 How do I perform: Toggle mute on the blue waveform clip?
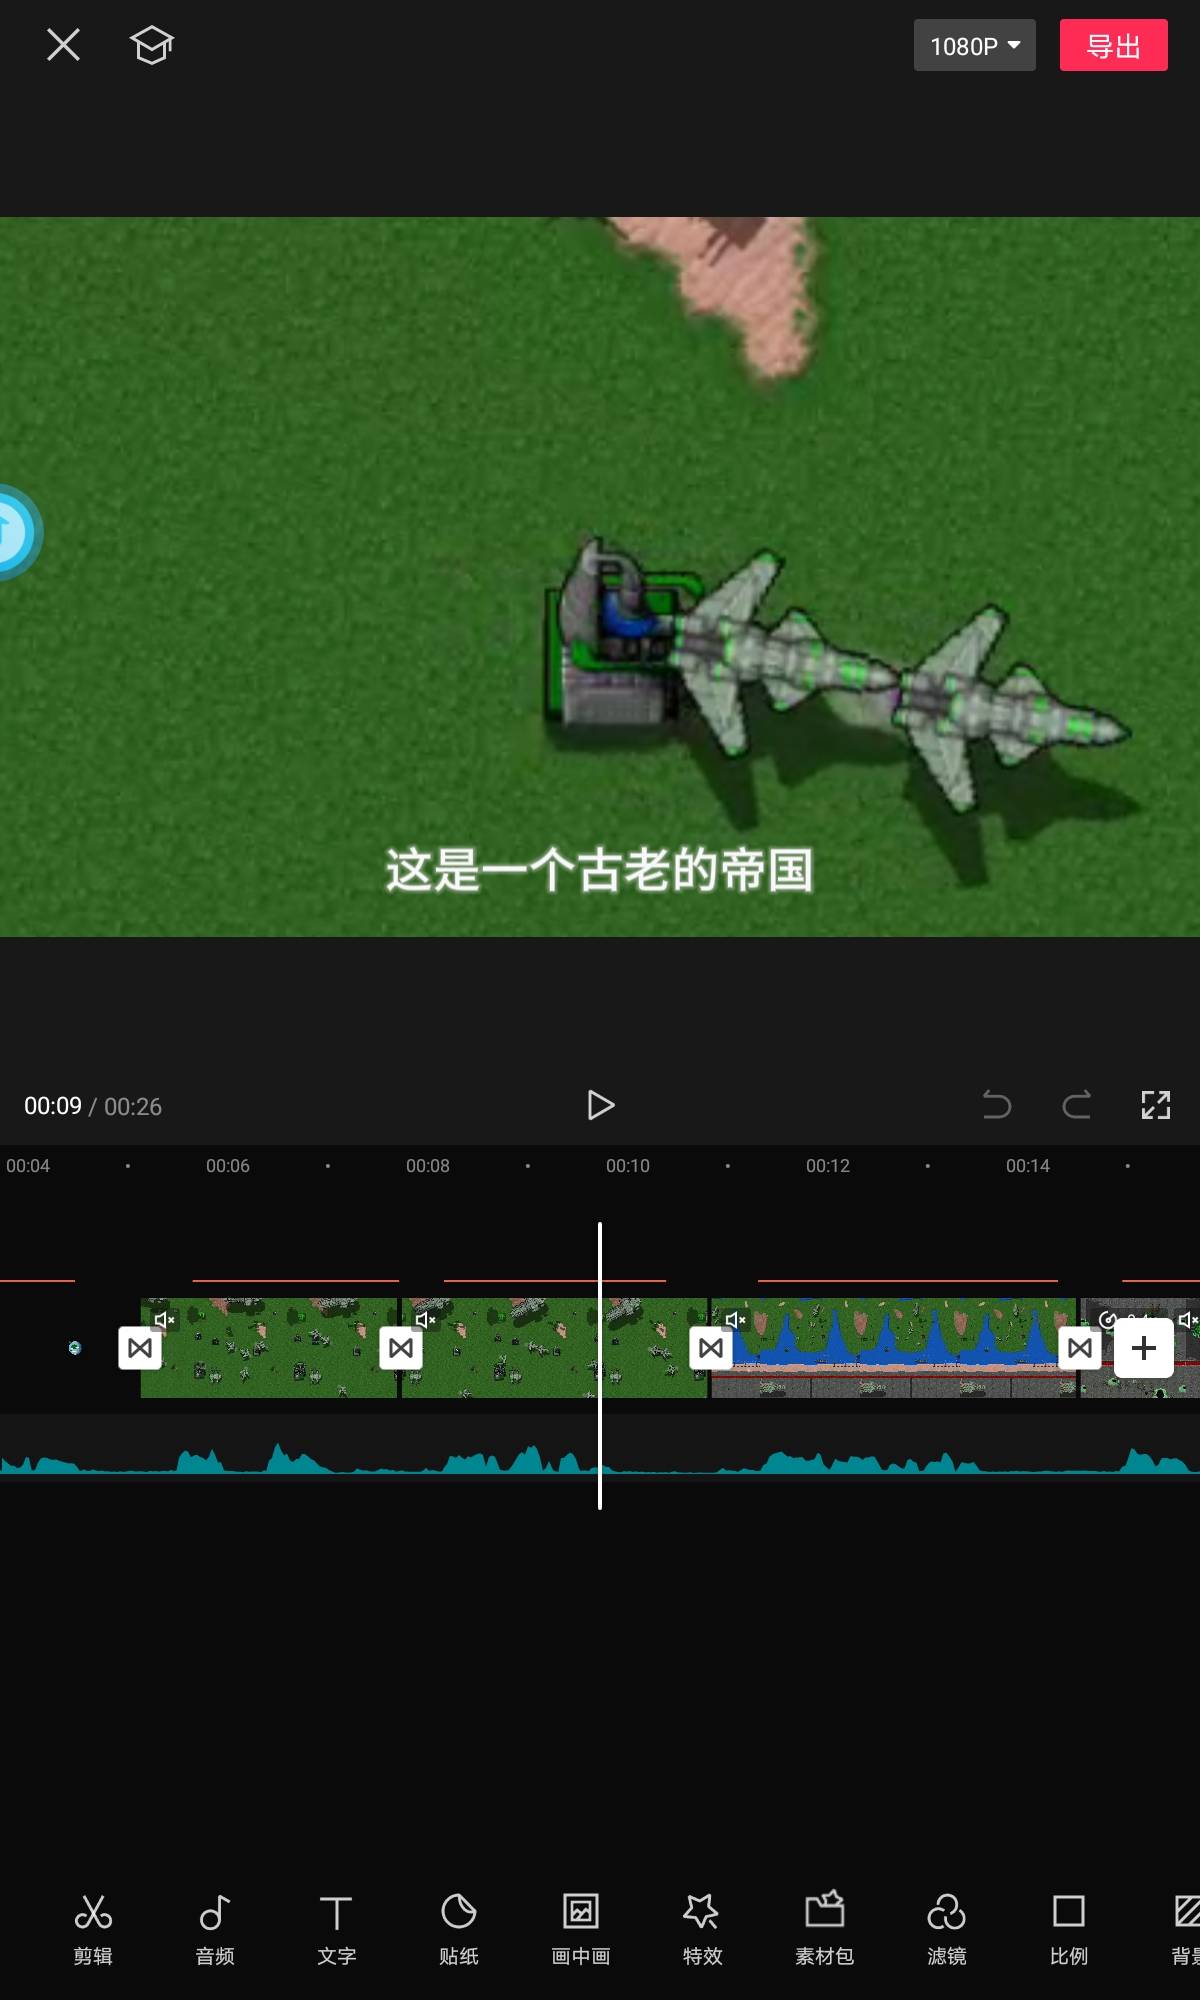click(x=735, y=1320)
